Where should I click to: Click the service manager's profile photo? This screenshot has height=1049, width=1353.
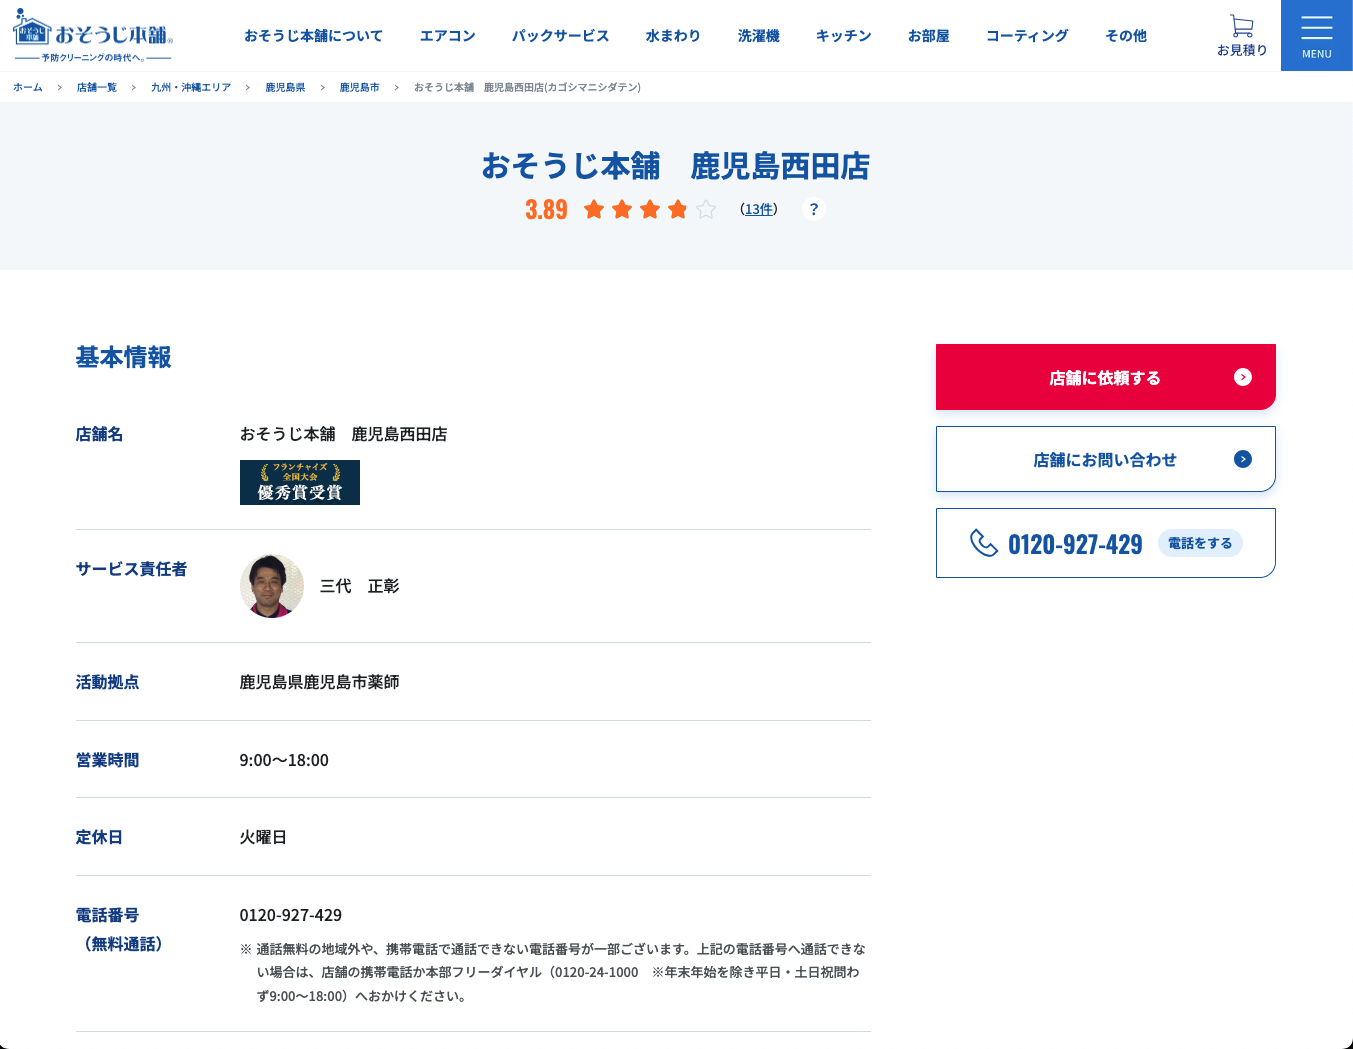(x=272, y=586)
